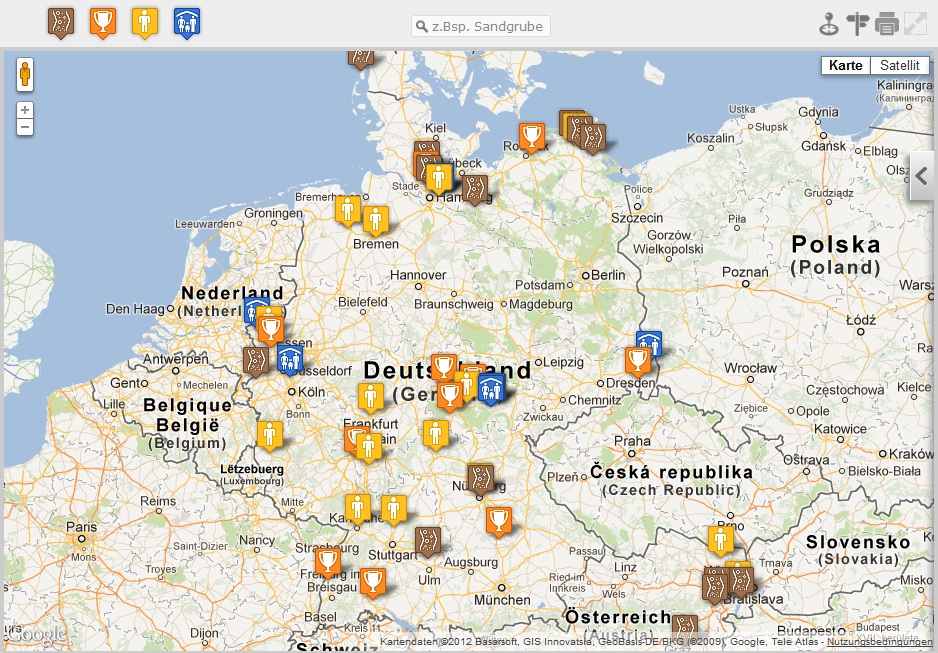Click the Chemnitz city label
938x653 pixels.
pos(595,399)
